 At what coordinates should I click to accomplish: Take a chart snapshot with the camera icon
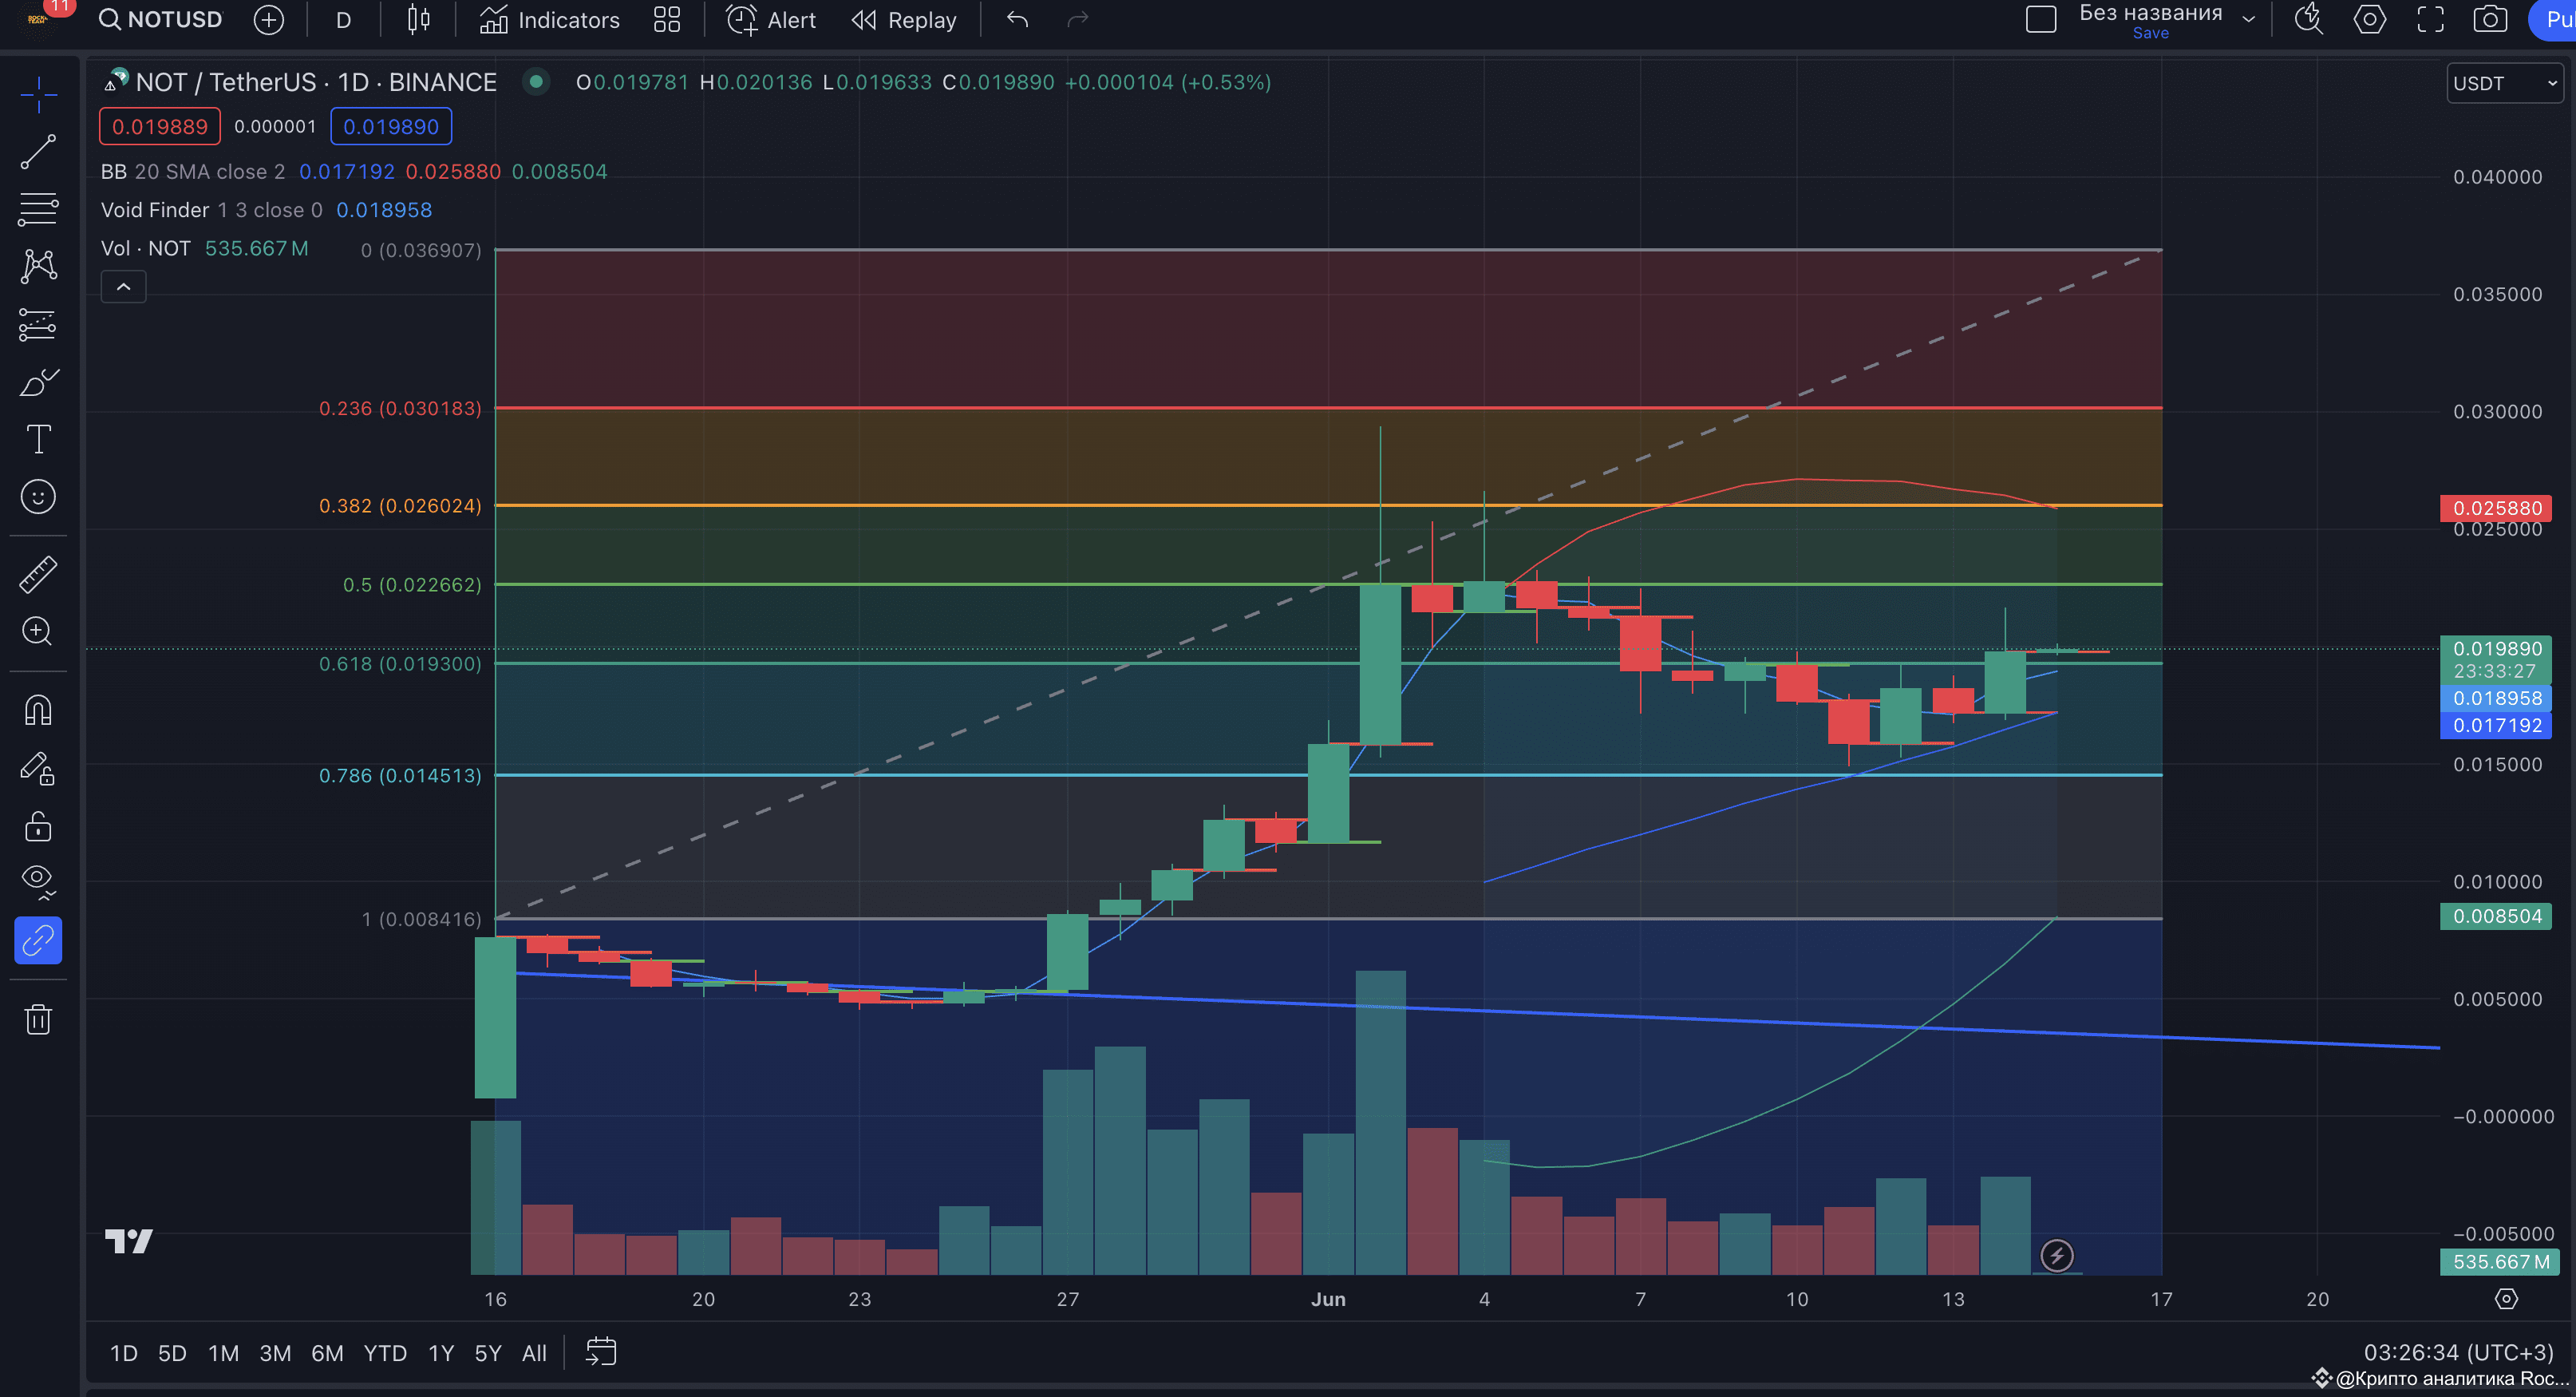point(2489,20)
